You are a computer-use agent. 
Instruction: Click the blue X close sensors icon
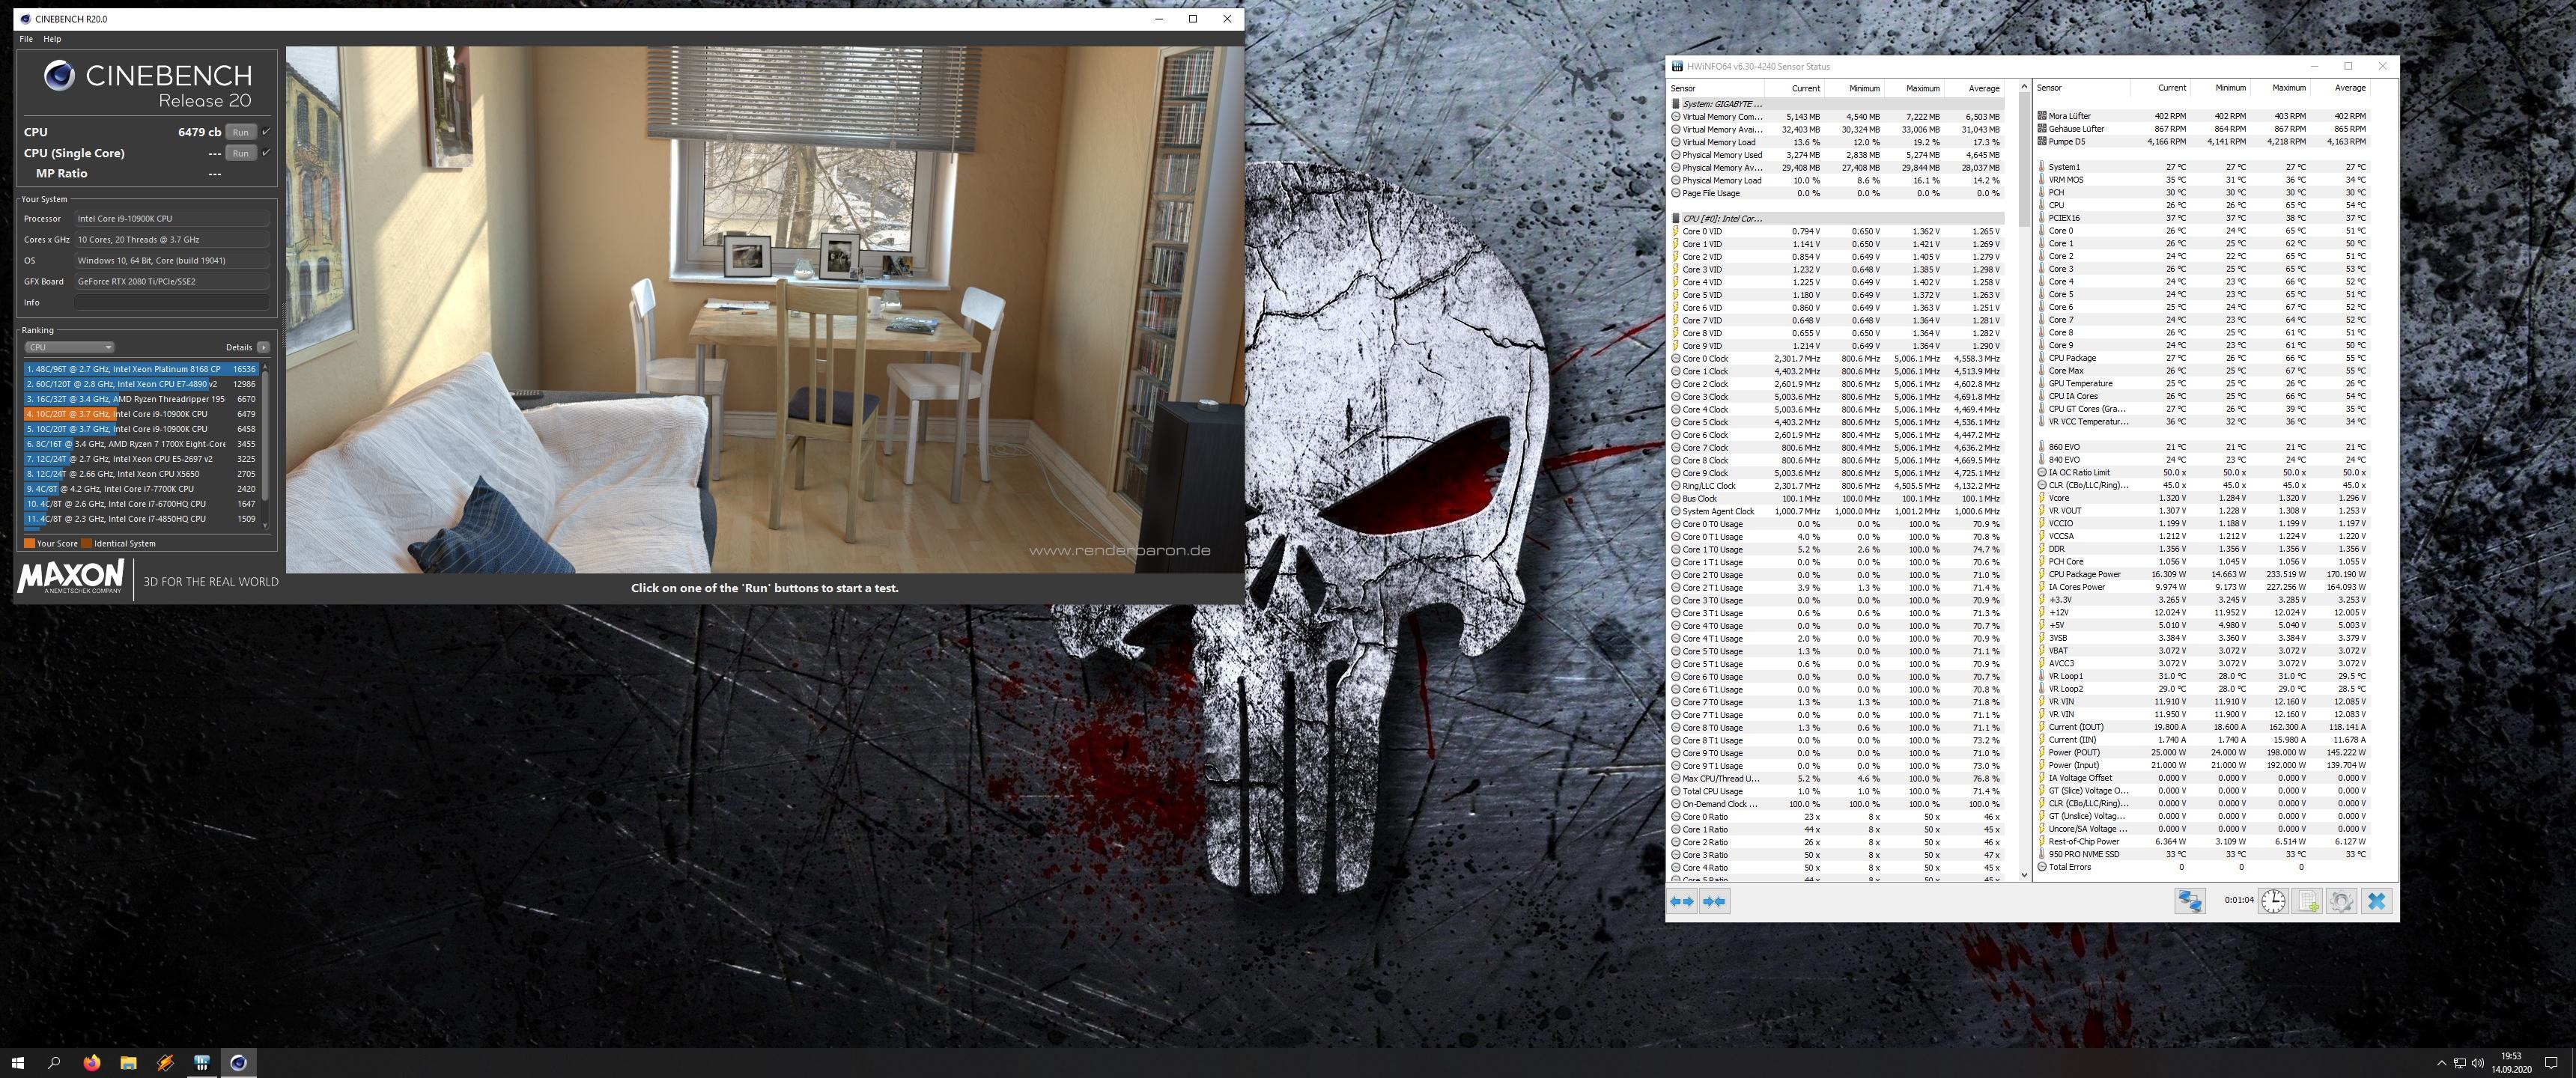[x=2376, y=901]
